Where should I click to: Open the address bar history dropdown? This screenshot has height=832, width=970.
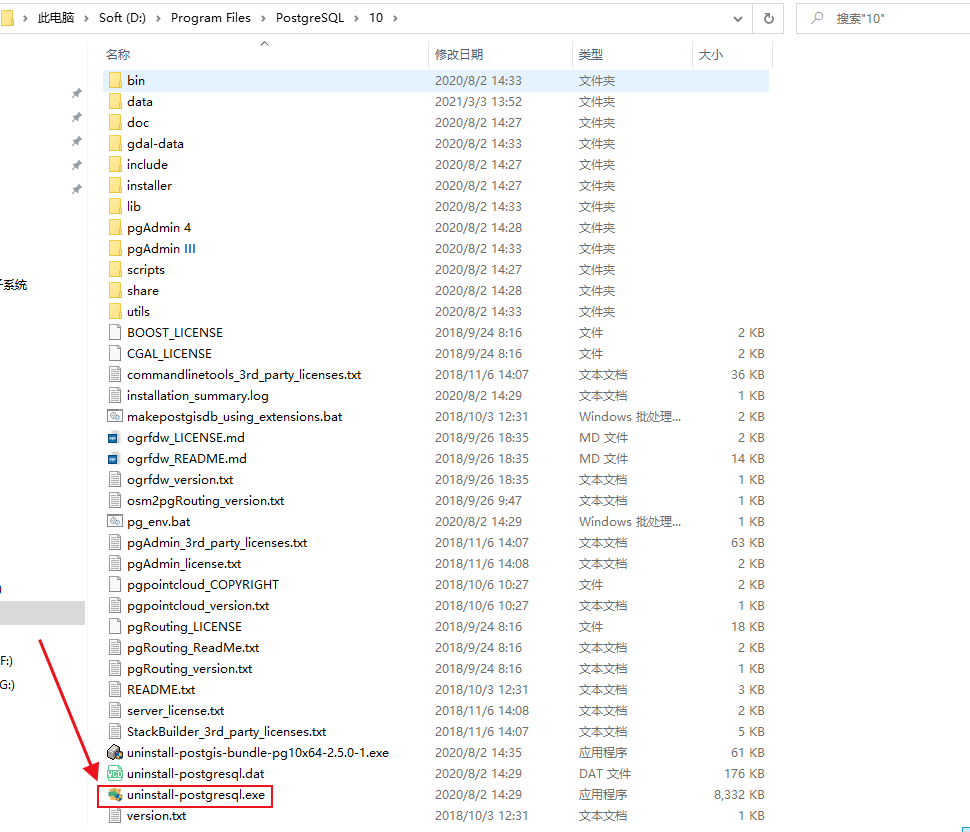[x=737, y=18]
